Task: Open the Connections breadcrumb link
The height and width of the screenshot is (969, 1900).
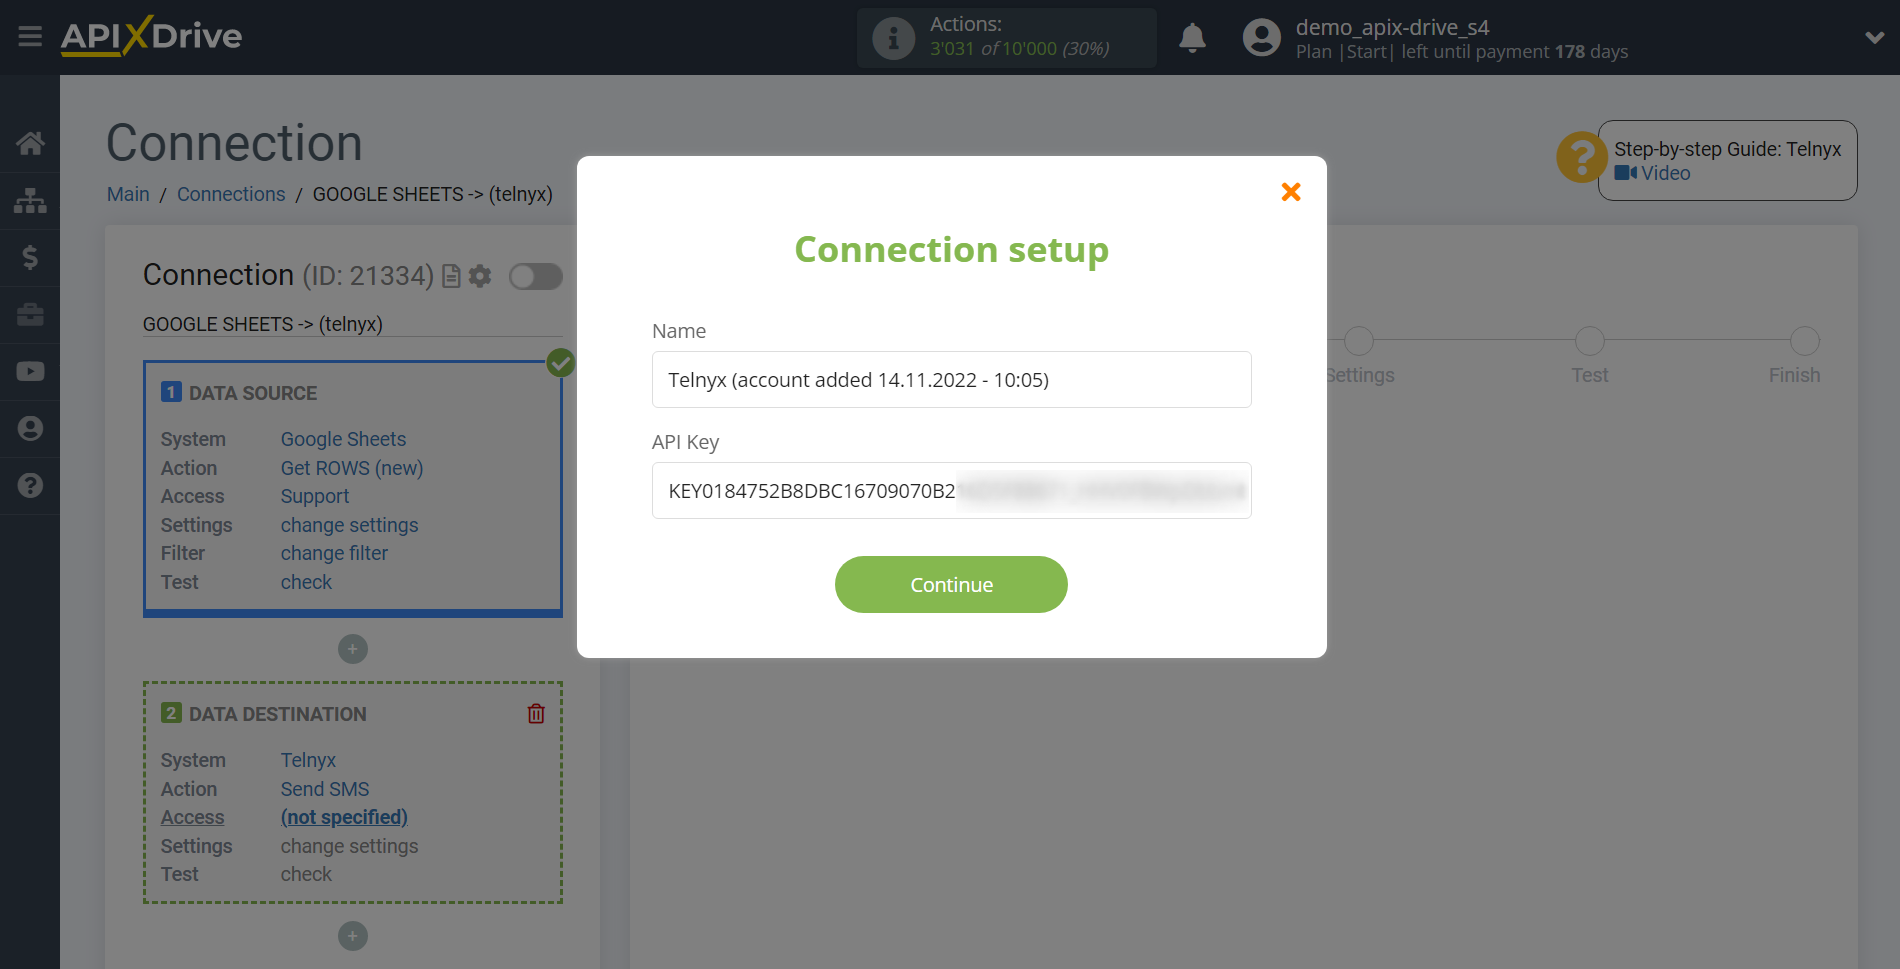Action: click(x=231, y=194)
